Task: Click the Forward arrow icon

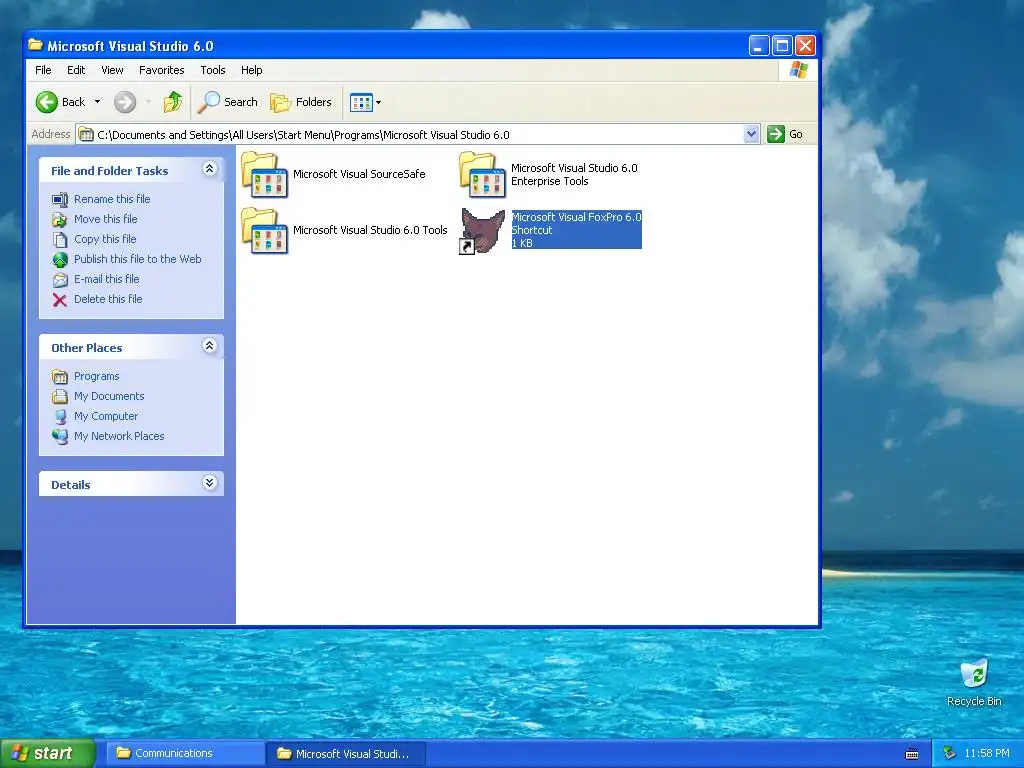Action: coord(125,102)
